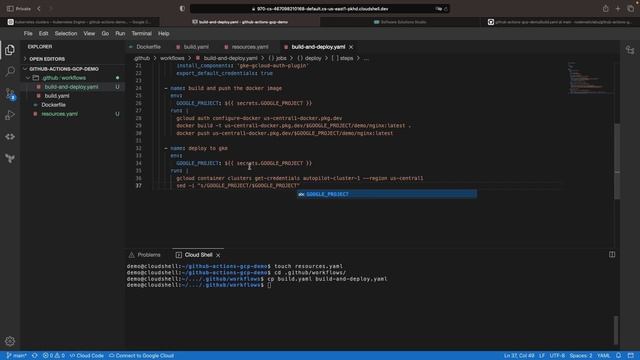Click the reload icon in the address bar

click(446, 9)
